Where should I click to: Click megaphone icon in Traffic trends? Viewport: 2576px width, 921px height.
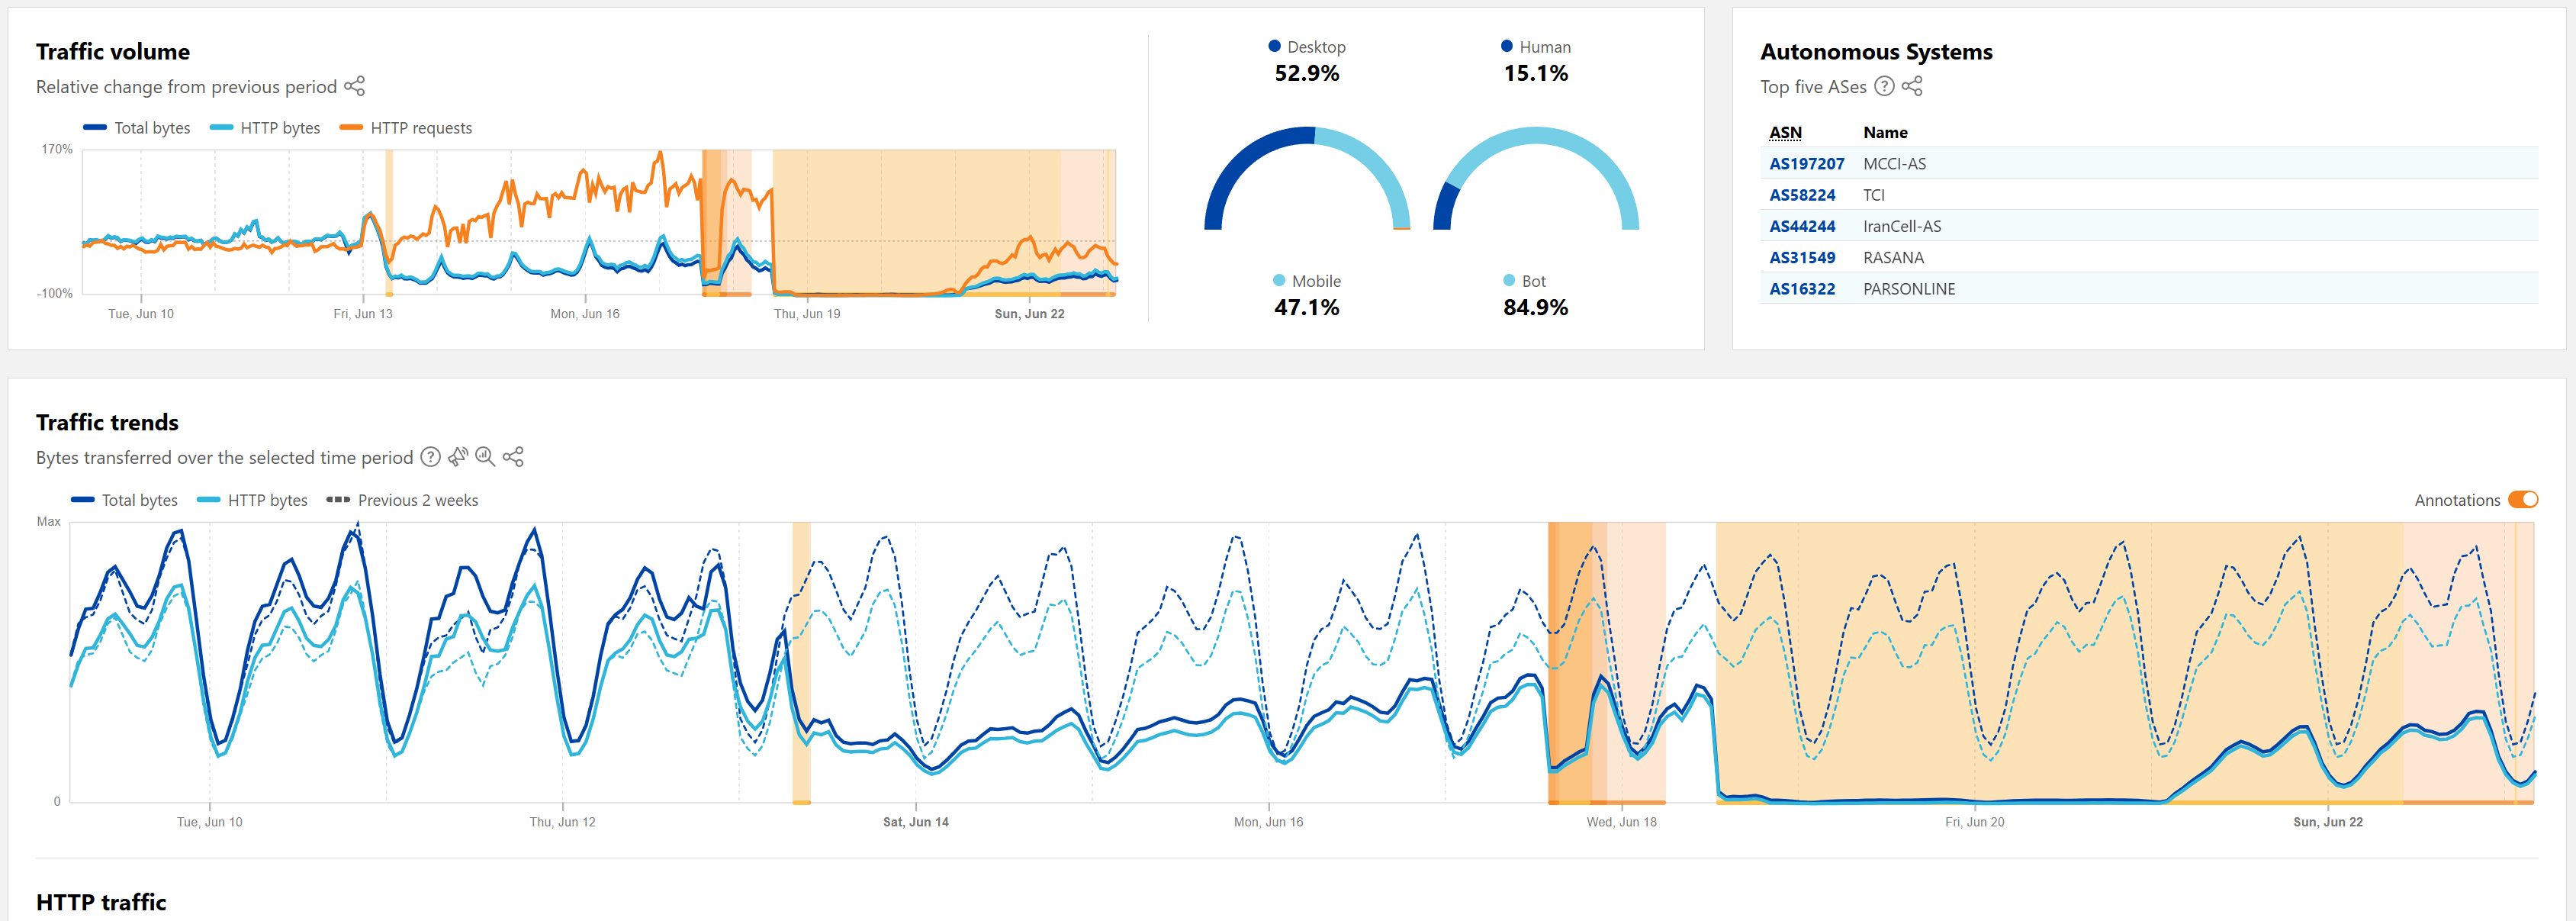click(x=458, y=457)
